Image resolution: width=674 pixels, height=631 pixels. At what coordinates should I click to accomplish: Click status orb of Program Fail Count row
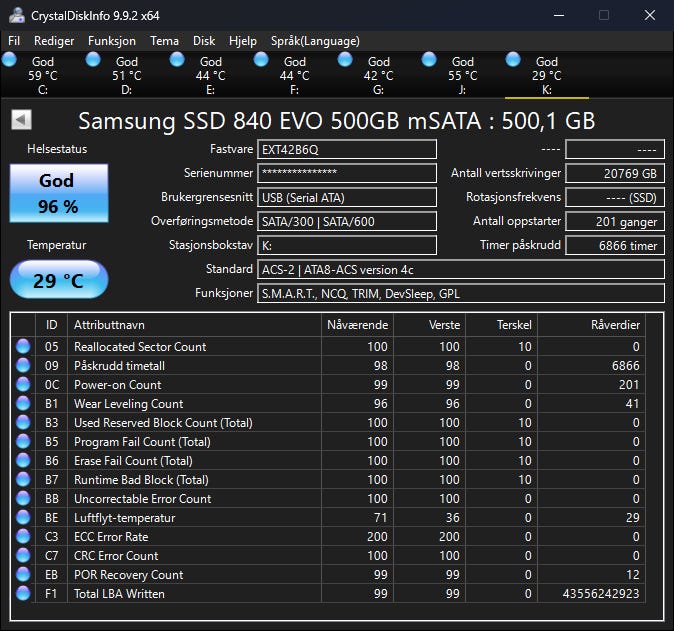(x=23, y=441)
